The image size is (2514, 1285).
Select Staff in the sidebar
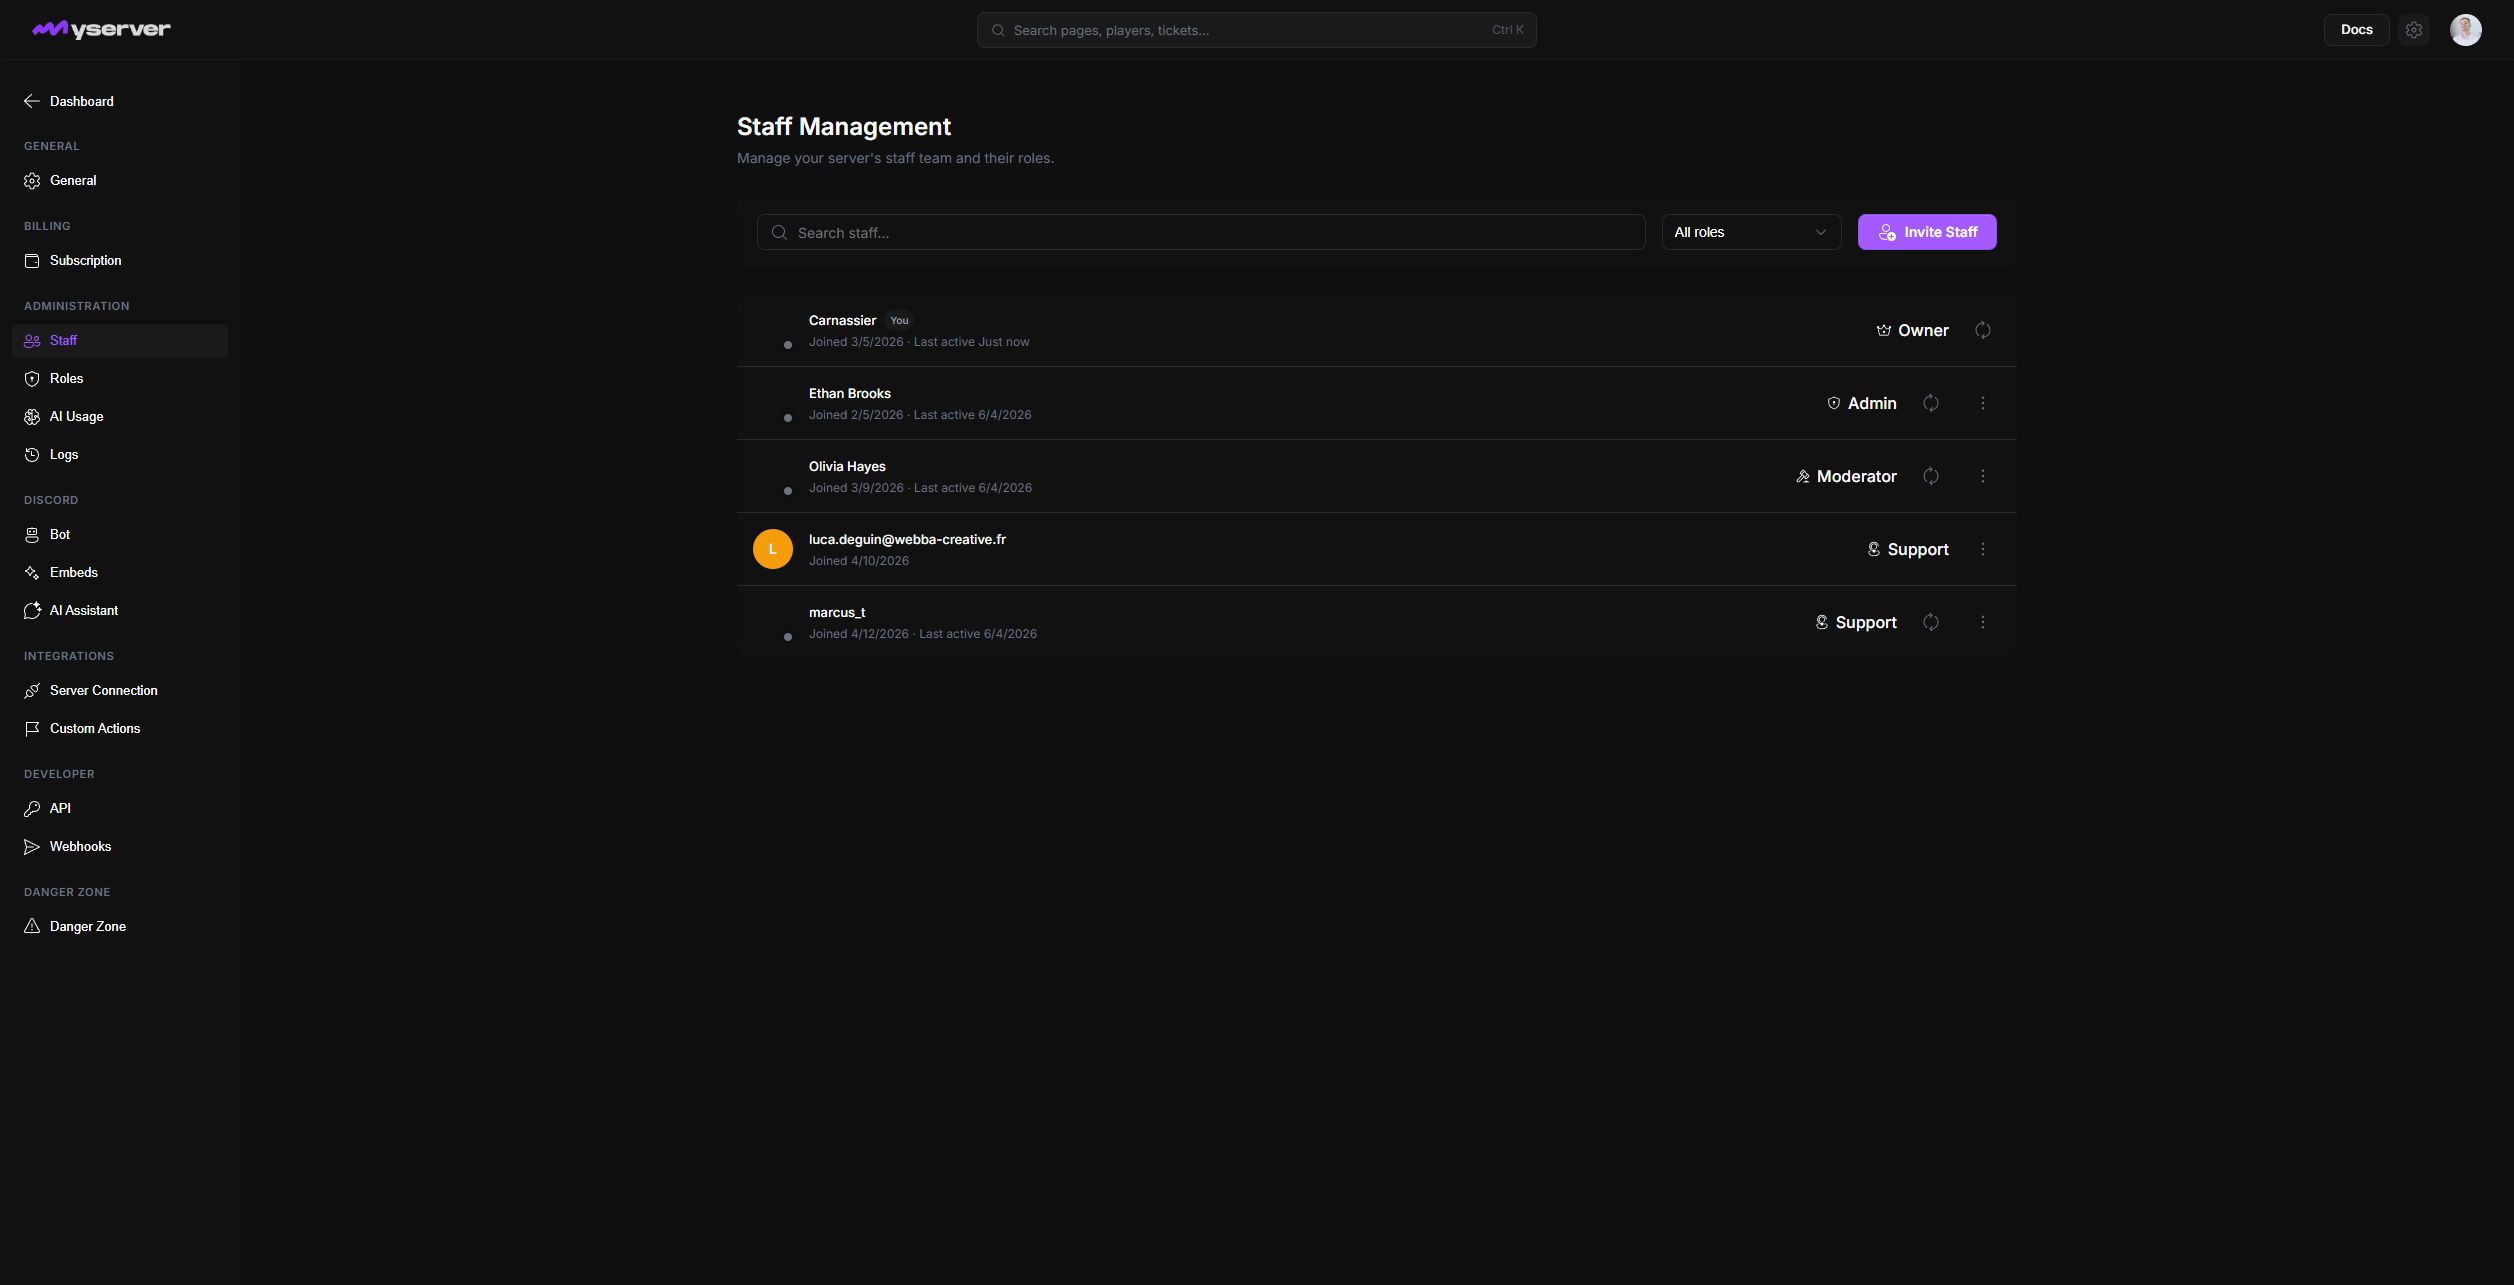120,341
